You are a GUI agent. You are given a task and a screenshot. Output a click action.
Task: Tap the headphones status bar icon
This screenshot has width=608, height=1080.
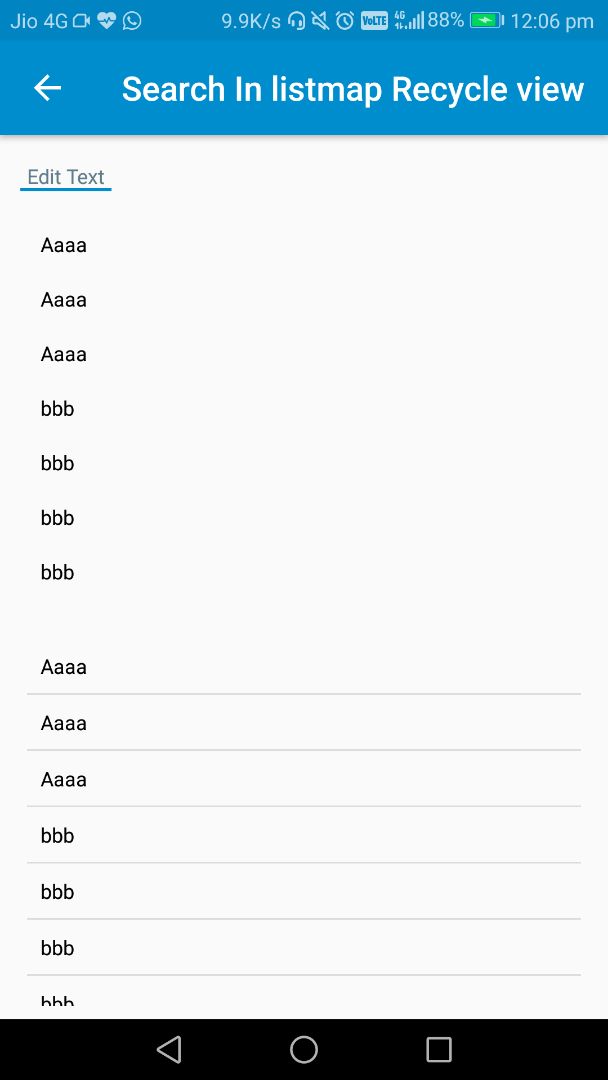coord(296,20)
